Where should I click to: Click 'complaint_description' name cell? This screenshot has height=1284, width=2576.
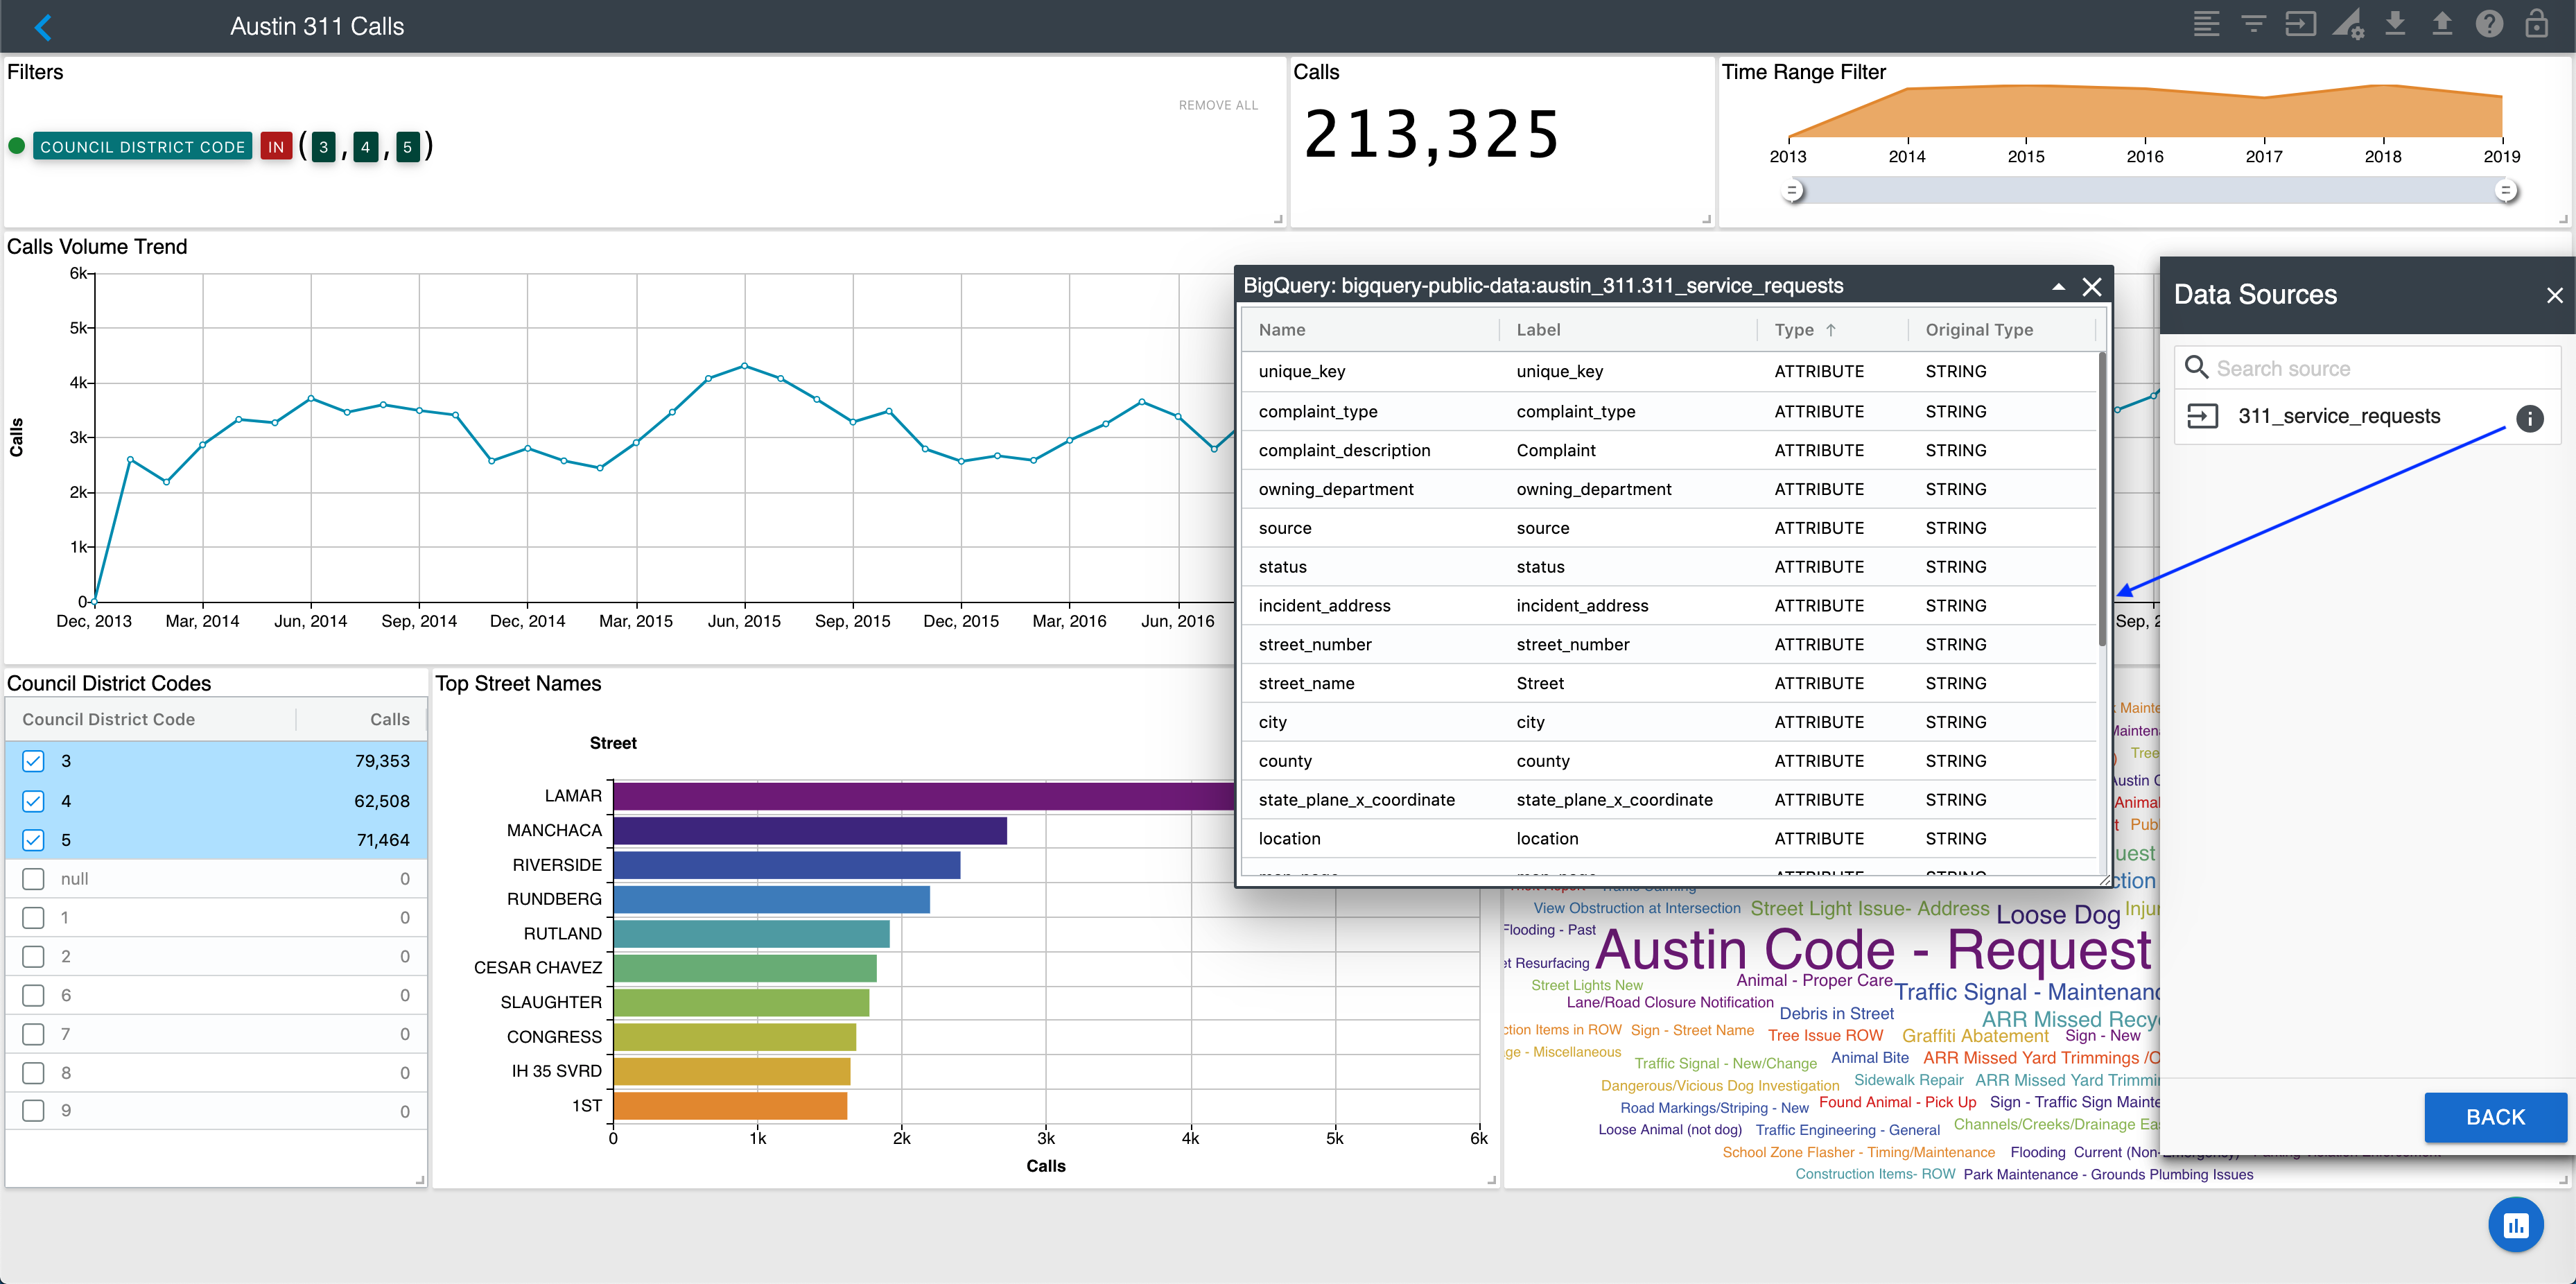(1344, 450)
